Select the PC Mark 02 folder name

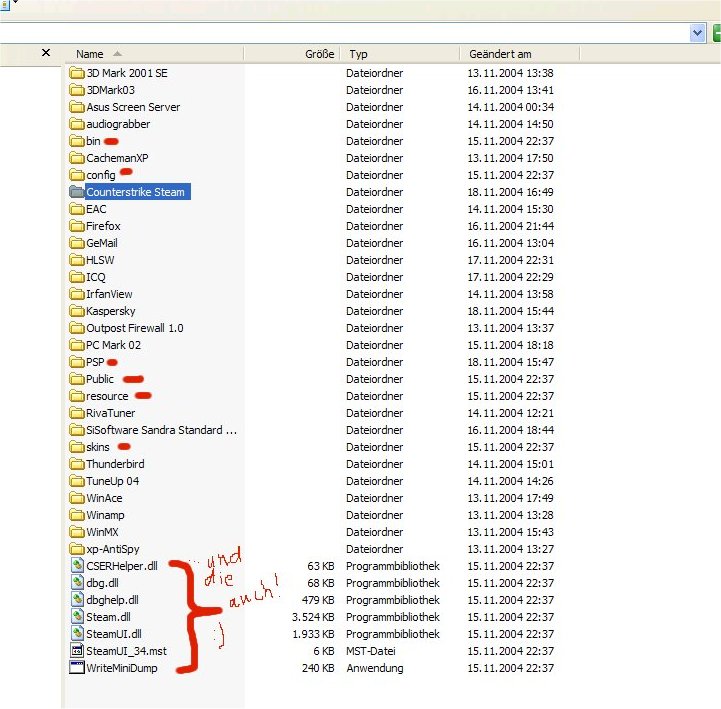coord(113,345)
